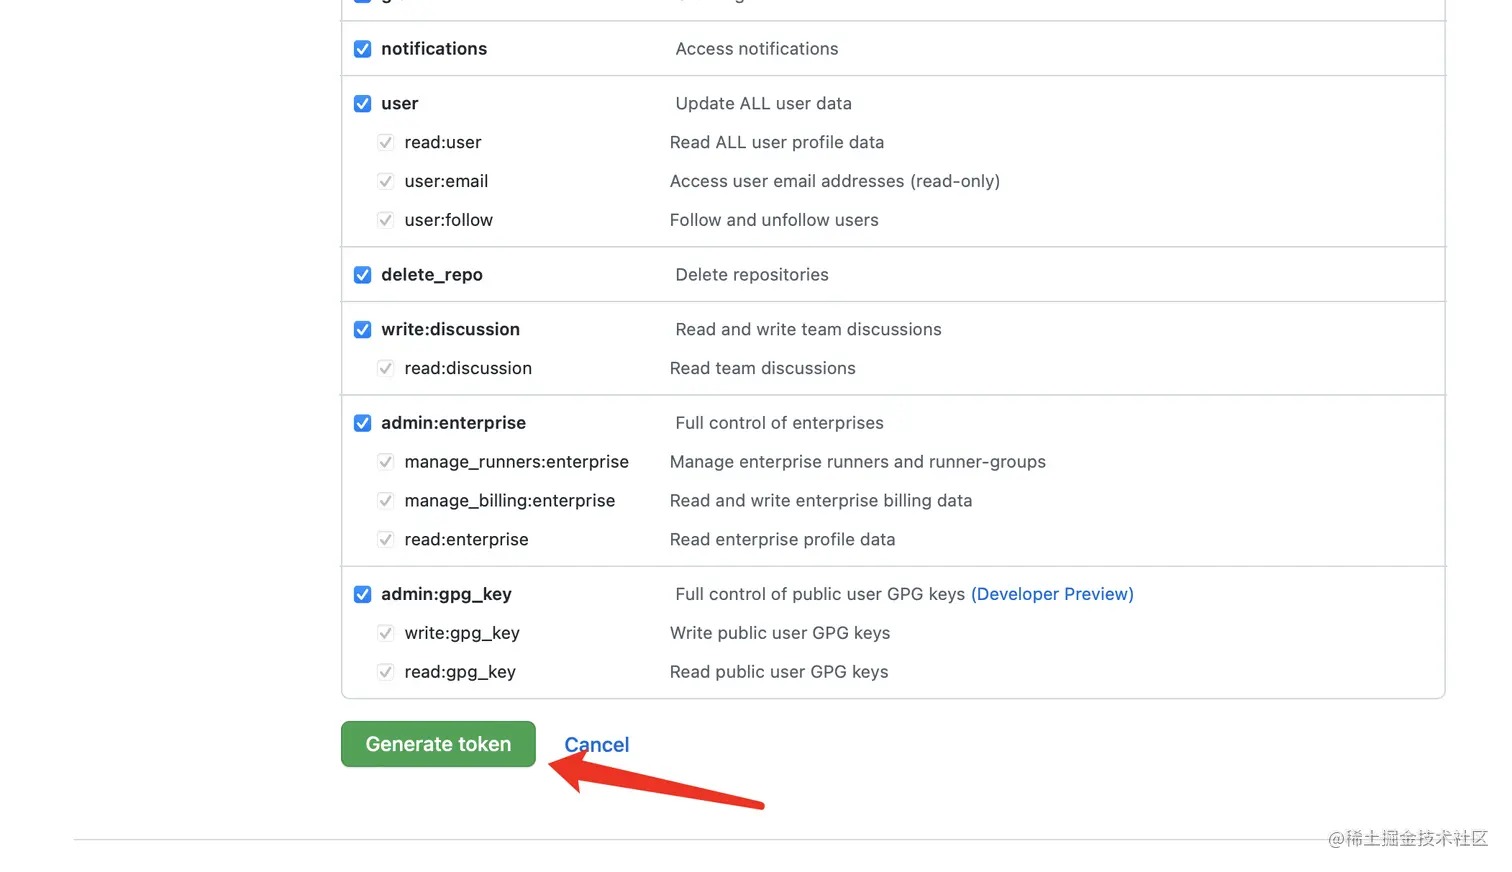This screenshot has height=872, width=1512.
Task: Disable the admin:enterprise scope checkbox
Action: (363, 423)
